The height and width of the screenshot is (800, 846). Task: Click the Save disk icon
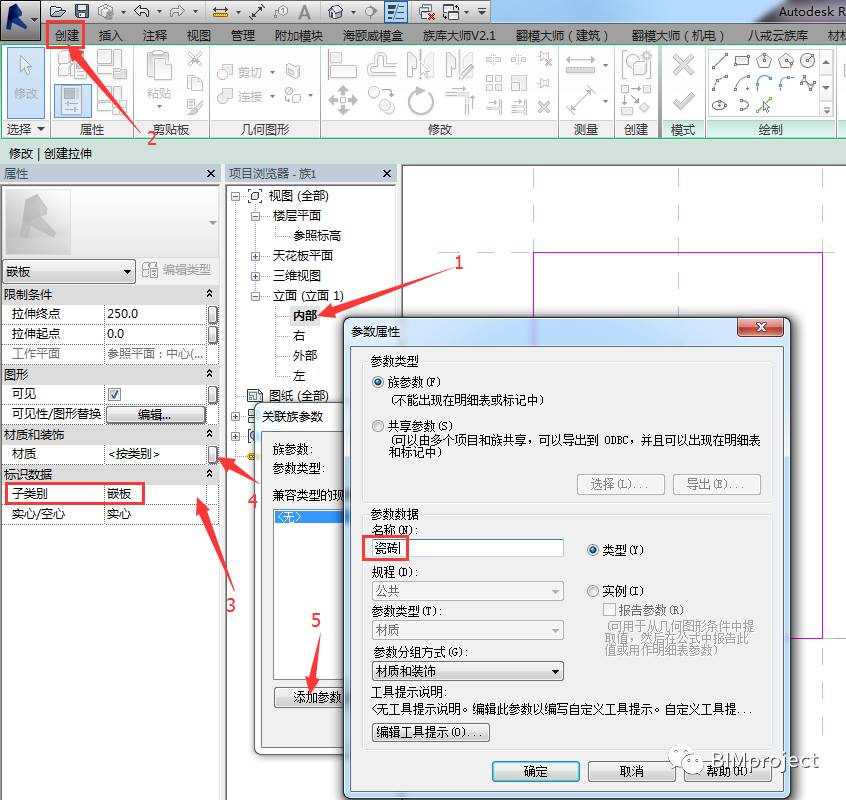81,11
